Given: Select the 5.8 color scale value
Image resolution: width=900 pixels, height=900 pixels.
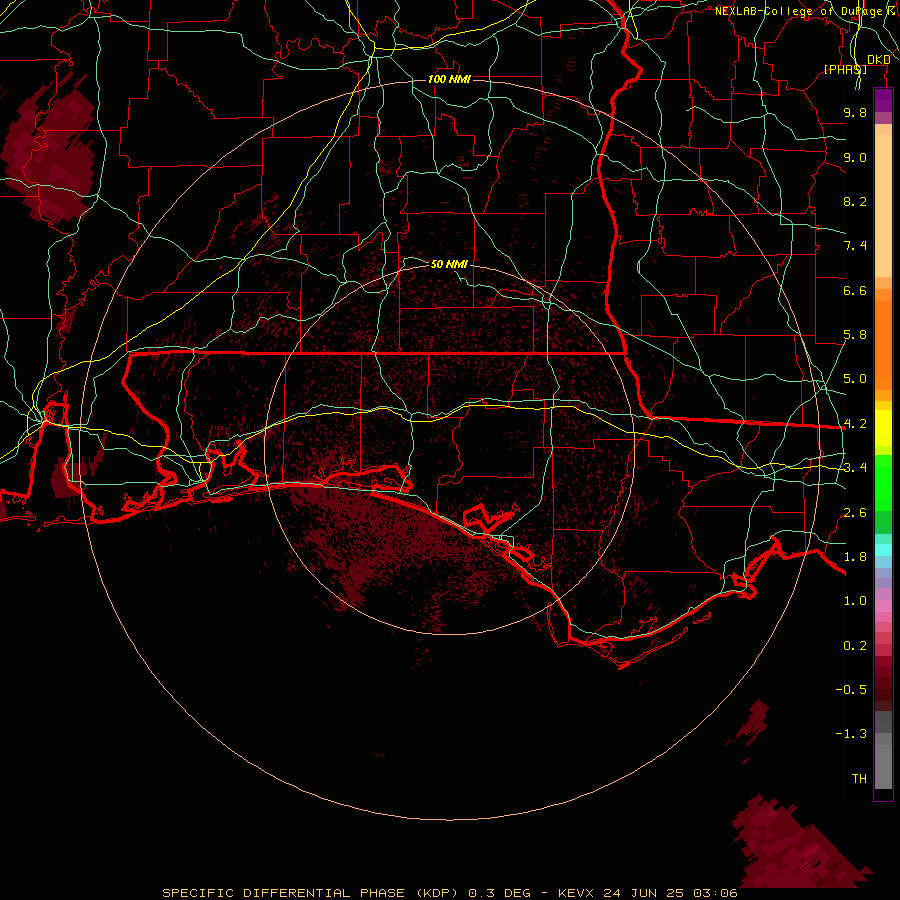Looking at the screenshot, I should click(x=855, y=335).
